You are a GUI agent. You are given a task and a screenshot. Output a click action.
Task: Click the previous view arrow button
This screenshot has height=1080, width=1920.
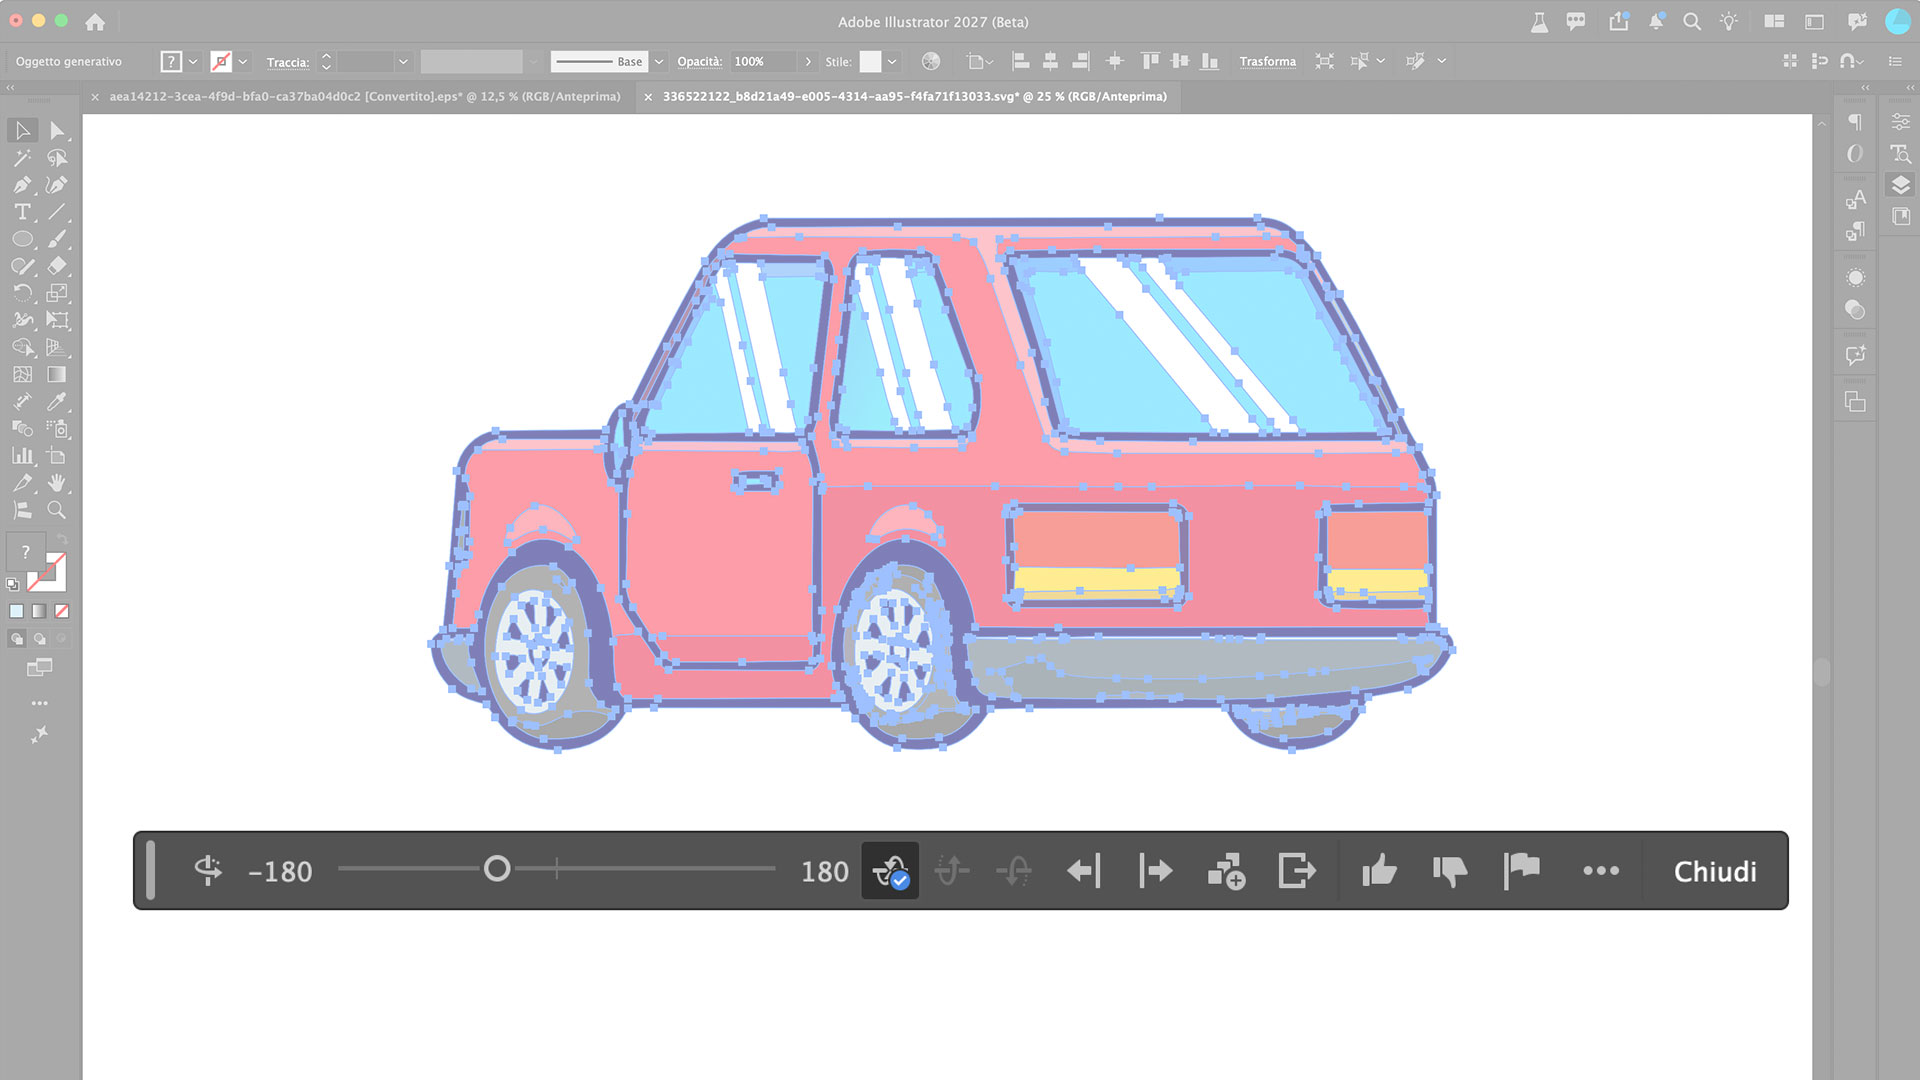click(1084, 871)
